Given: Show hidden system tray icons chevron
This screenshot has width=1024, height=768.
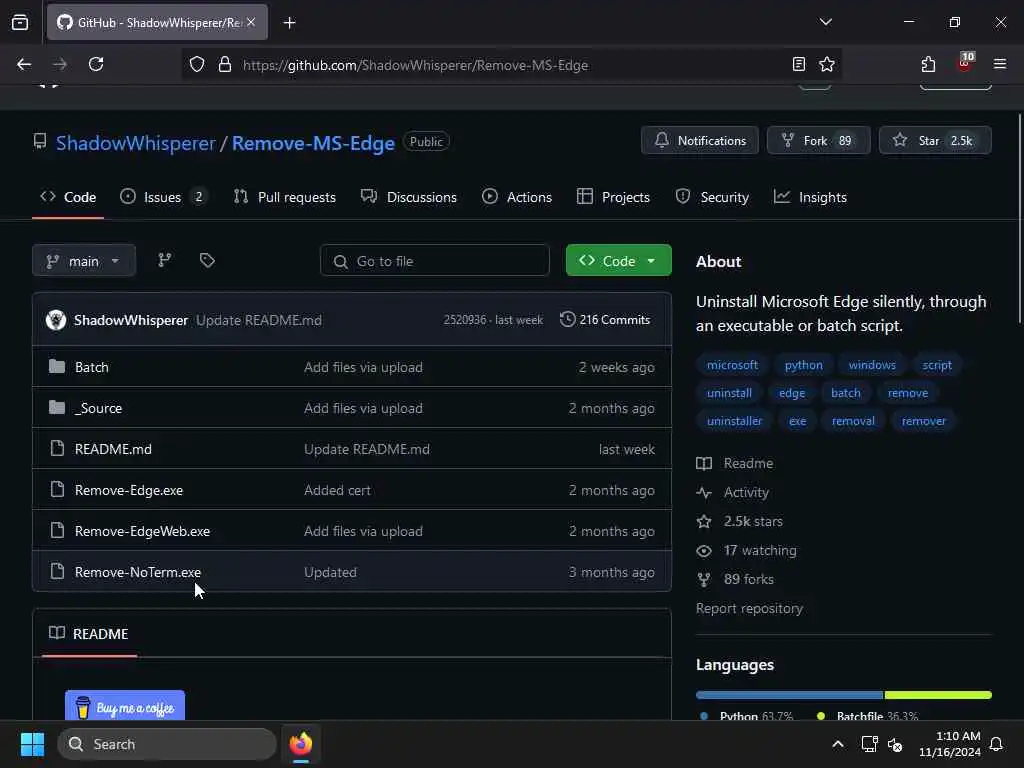Looking at the screenshot, I should click(838, 744).
